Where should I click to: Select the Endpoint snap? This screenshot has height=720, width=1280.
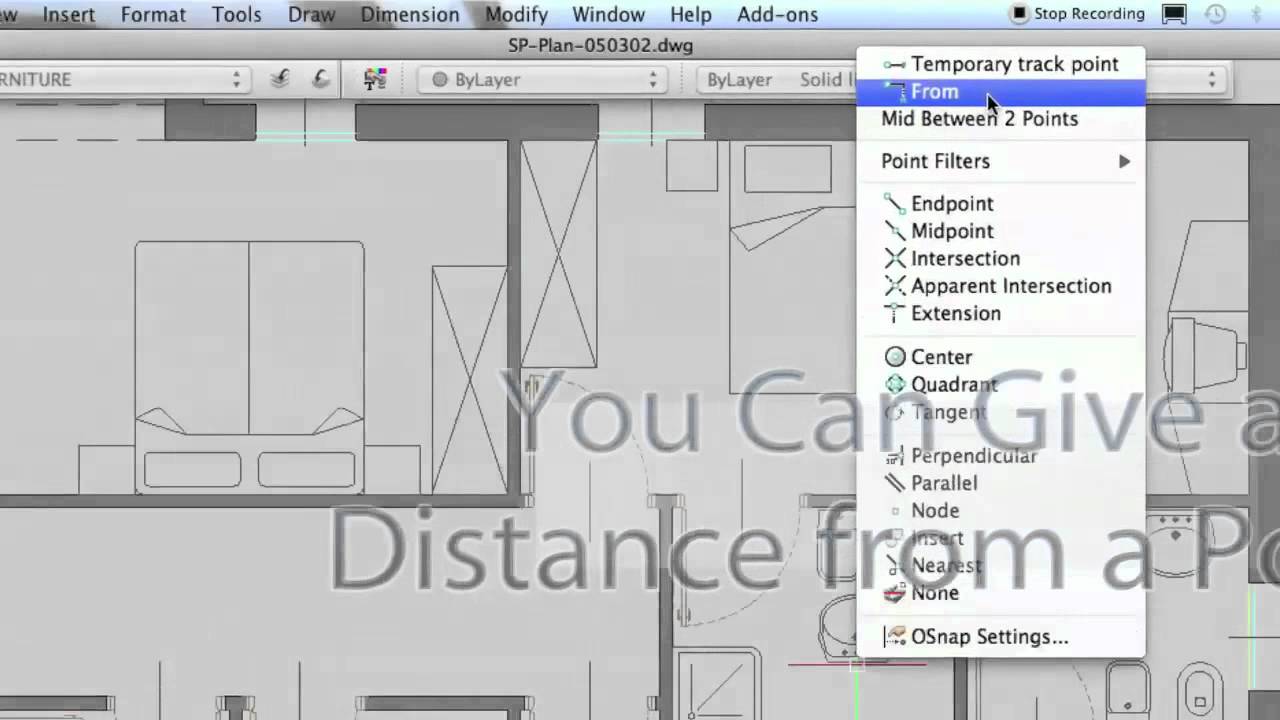[1001, 204]
